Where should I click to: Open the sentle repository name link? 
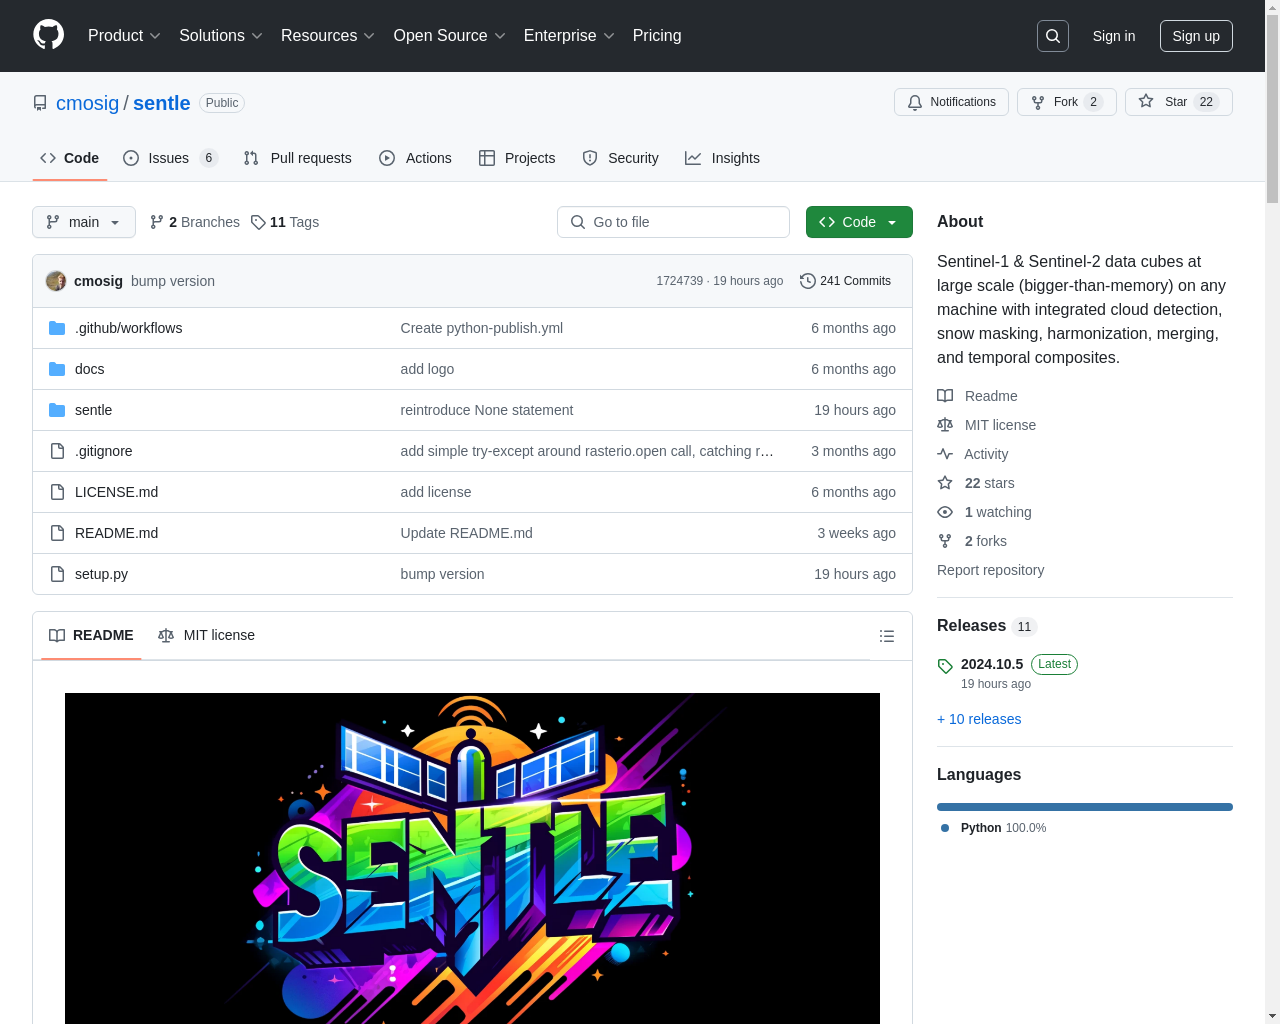pyautogui.click(x=161, y=103)
